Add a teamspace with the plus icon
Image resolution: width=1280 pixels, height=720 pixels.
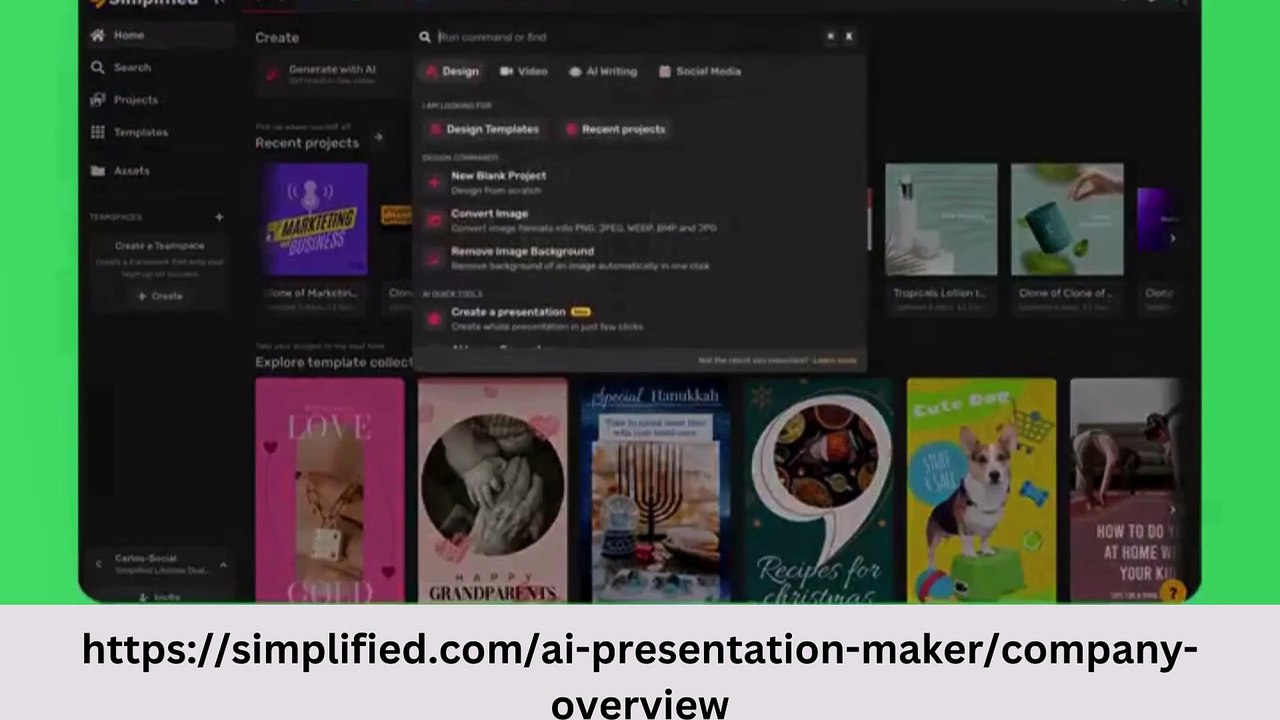point(219,217)
